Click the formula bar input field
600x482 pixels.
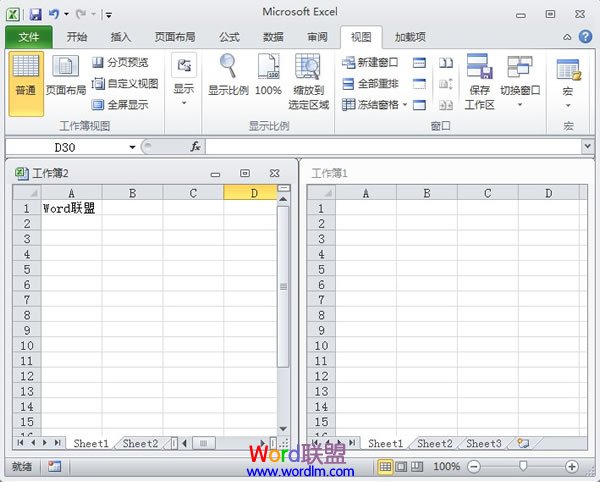point(393,147)
